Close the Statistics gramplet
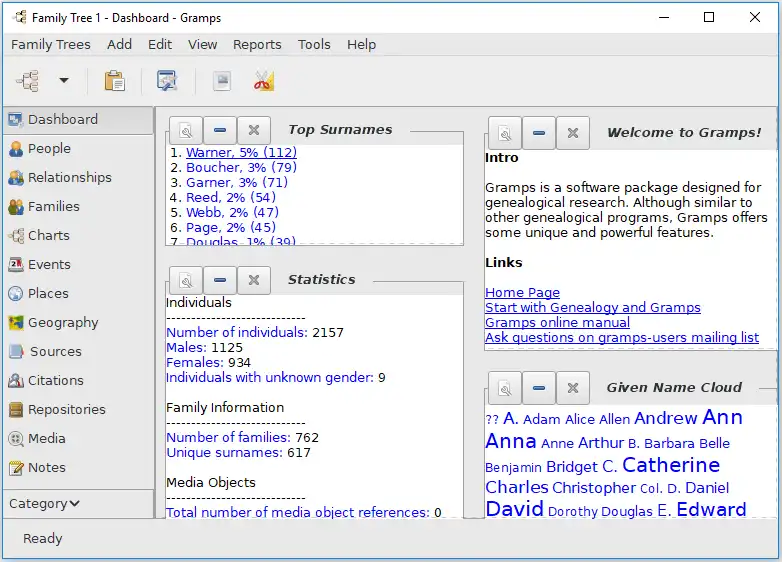Screen dimensions: 782x562 tap(254, 280)
